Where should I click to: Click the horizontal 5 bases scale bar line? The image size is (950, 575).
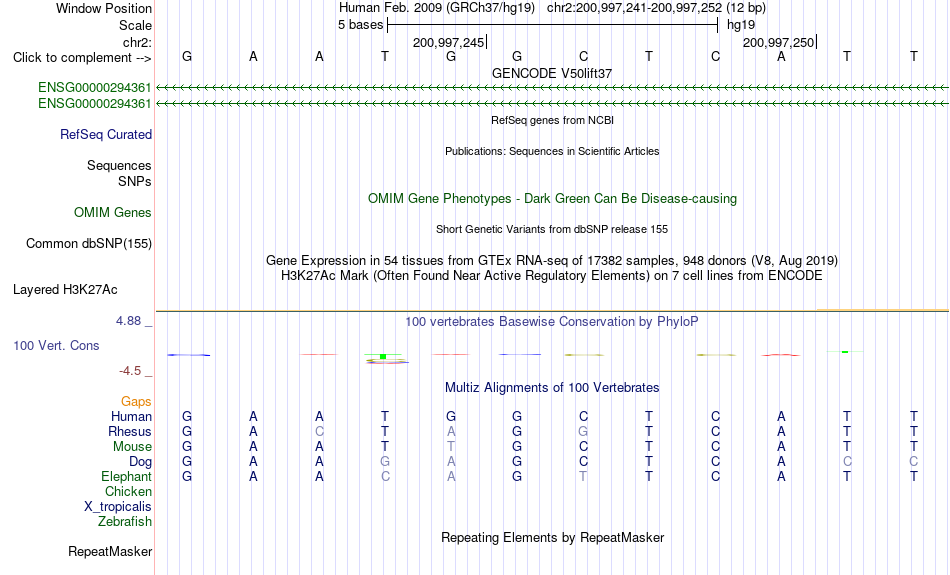point(553,25)
